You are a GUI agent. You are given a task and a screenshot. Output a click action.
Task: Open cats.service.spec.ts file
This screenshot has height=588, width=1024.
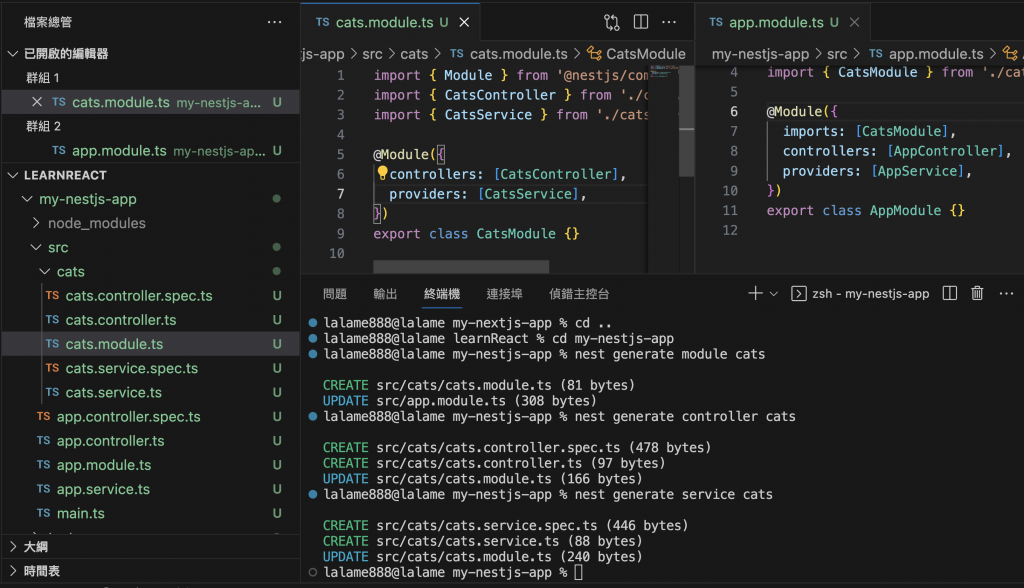click(x=151, y=368)
